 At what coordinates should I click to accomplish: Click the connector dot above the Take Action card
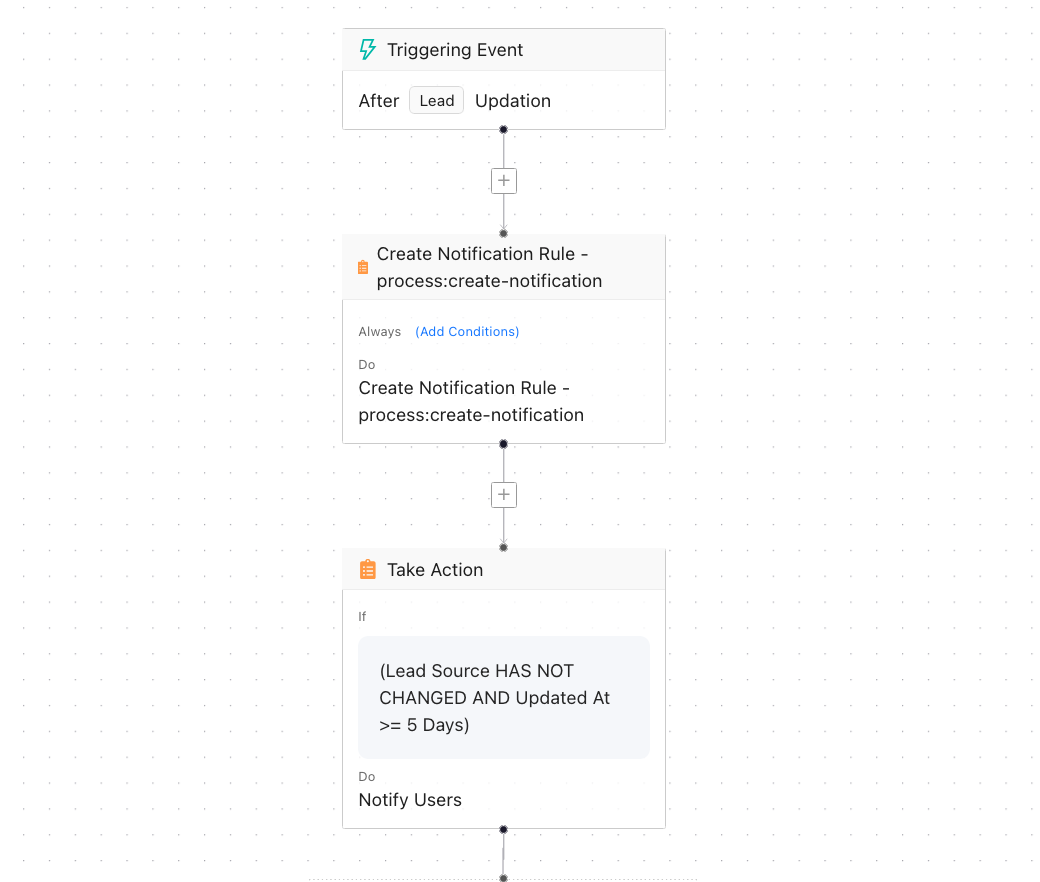(503, 547)
